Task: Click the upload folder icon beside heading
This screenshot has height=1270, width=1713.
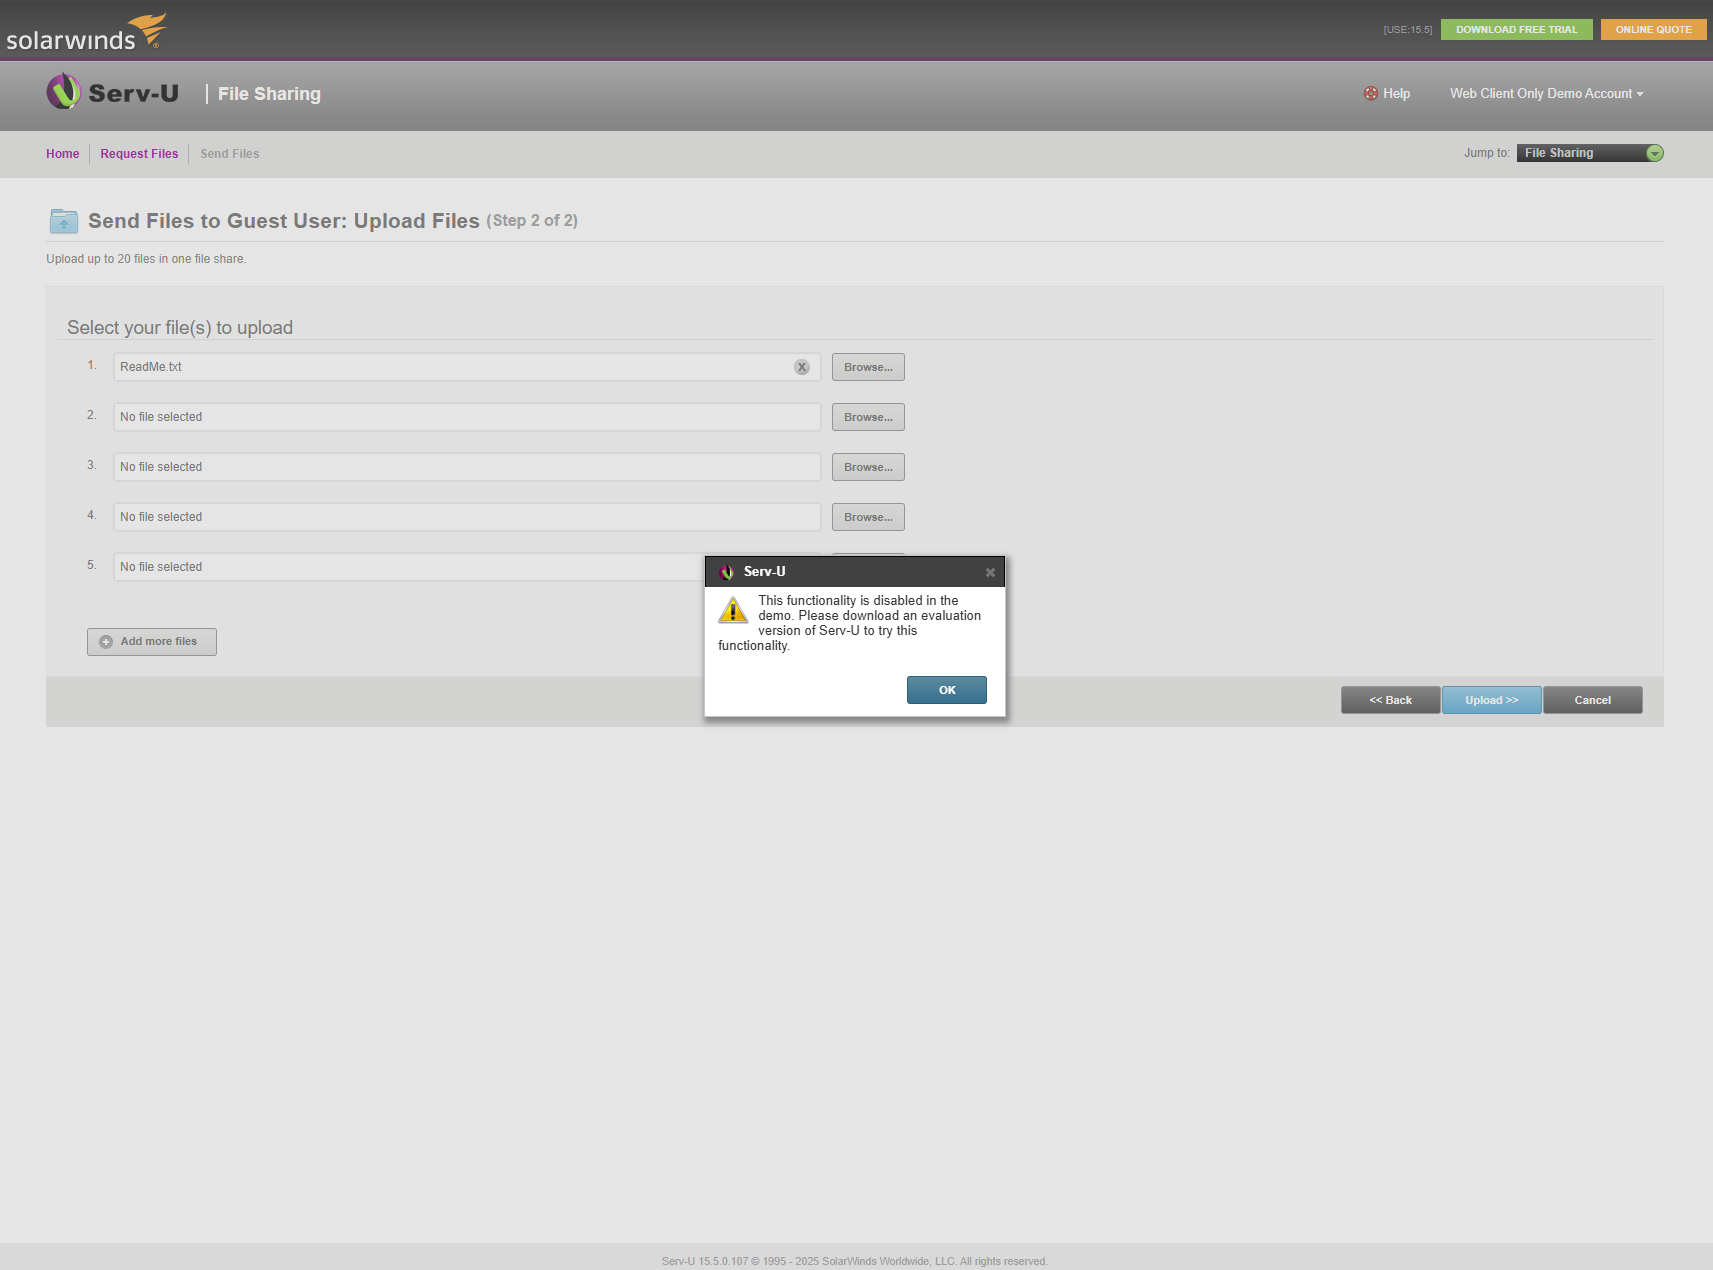Action: point(63,221)
